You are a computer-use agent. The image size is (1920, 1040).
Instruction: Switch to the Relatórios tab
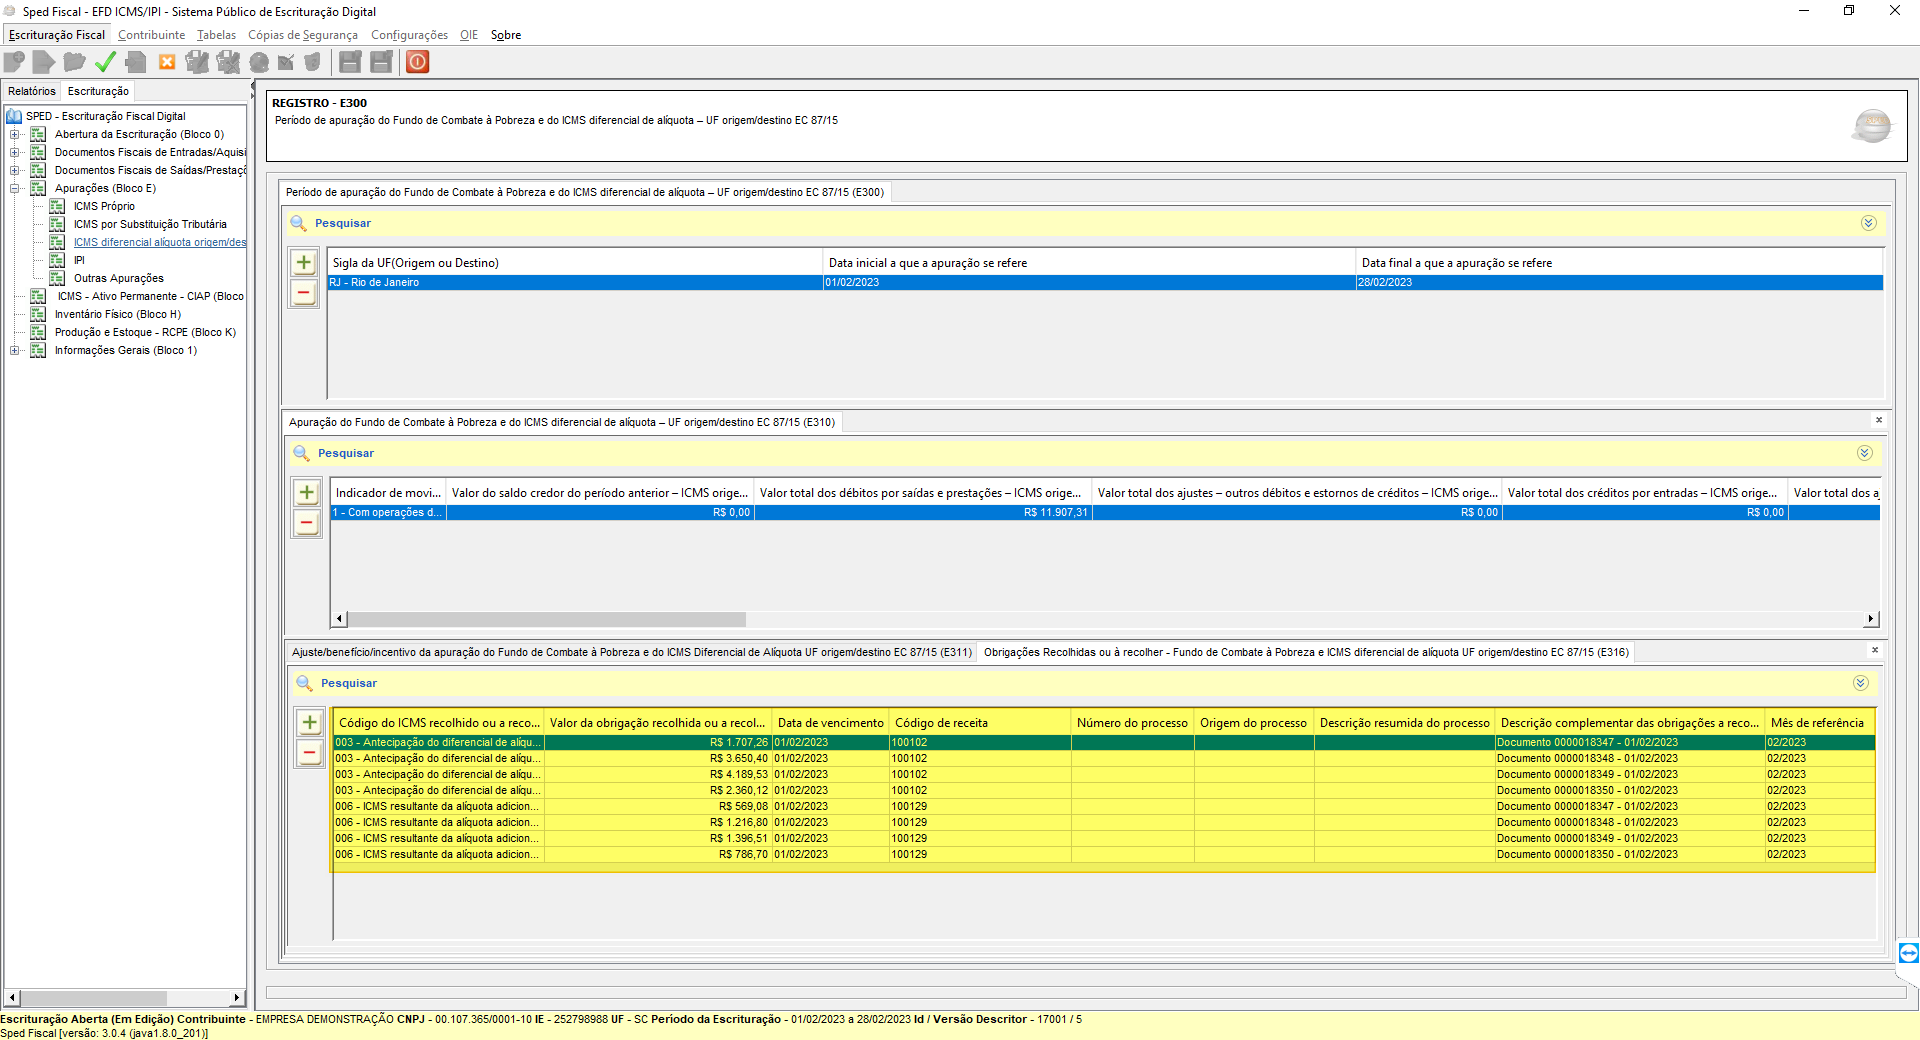32,91
